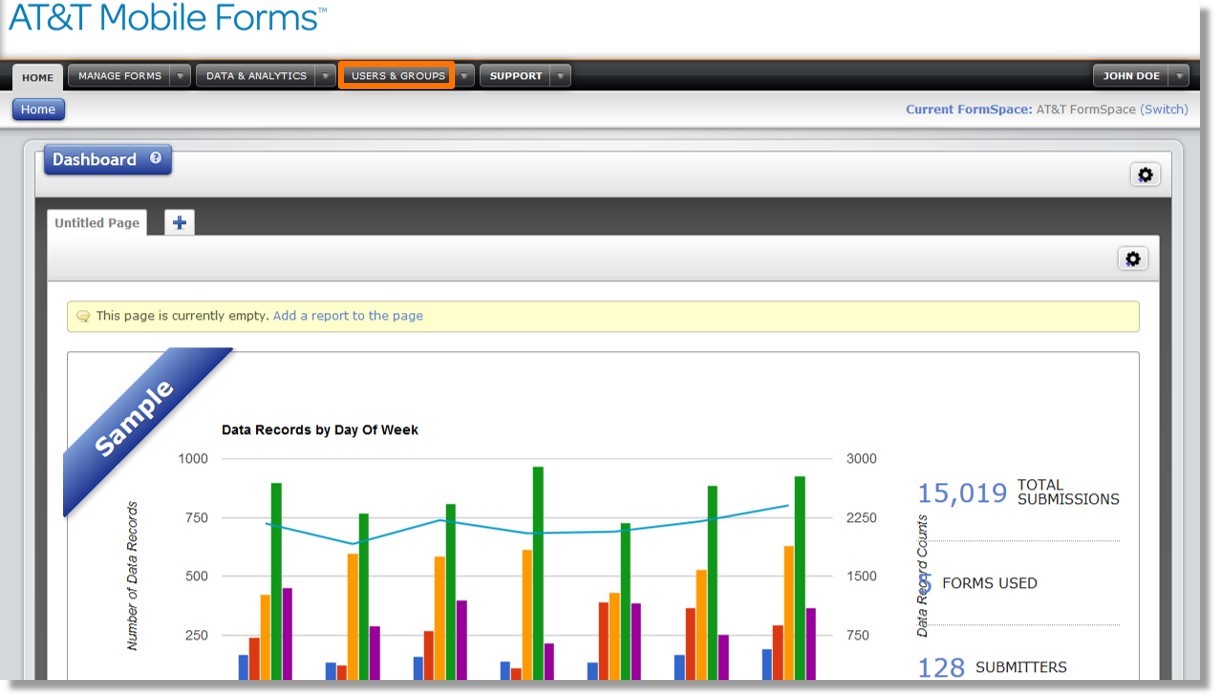
Task: Open the Dashboard help question-mark icon
Action: click(155, 158)
